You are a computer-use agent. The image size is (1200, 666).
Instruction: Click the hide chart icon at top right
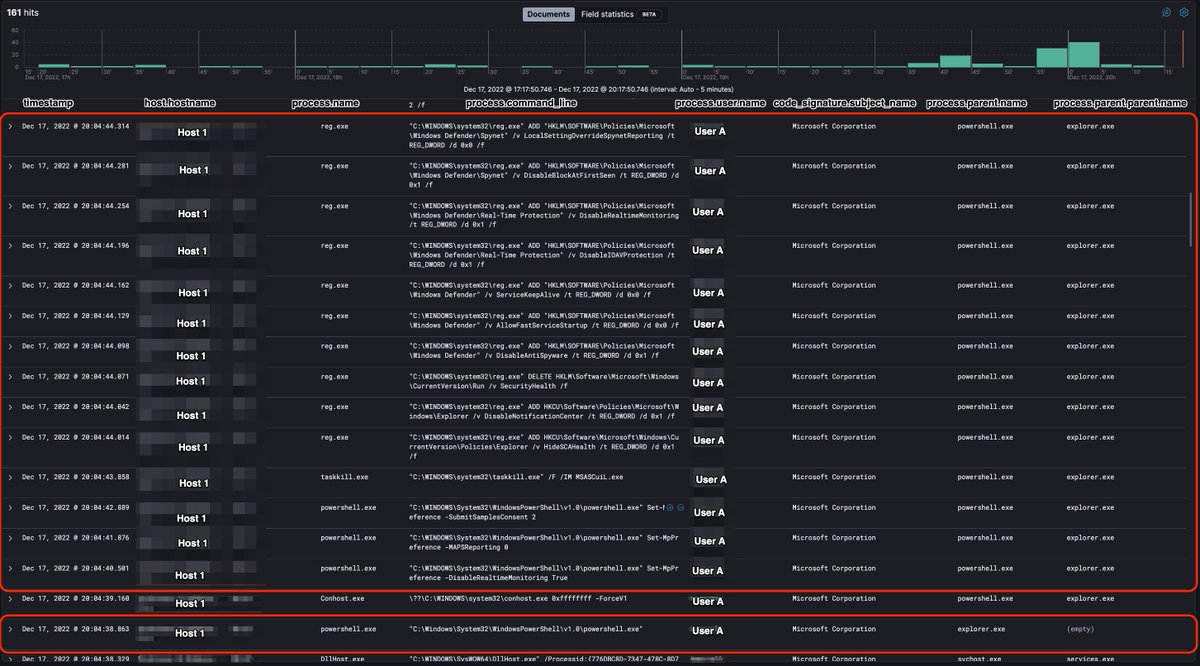click(x=1166, y=13)
